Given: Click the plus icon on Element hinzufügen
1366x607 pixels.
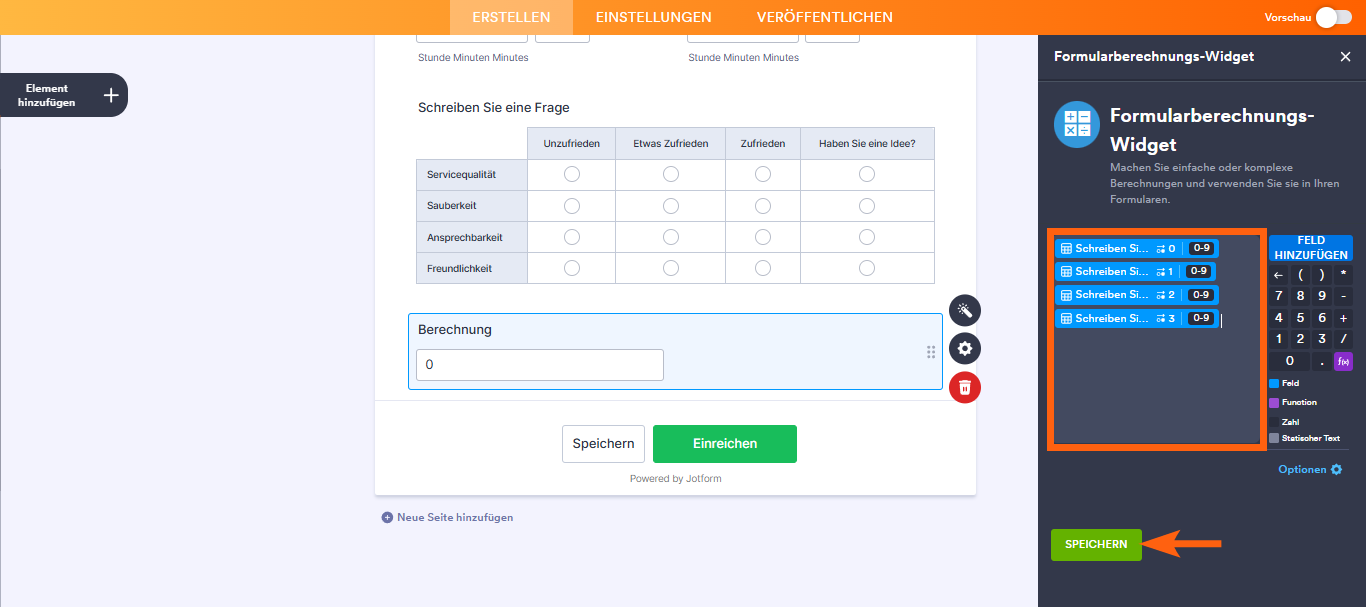Looking at the screenshot, I should click(111, 95).
